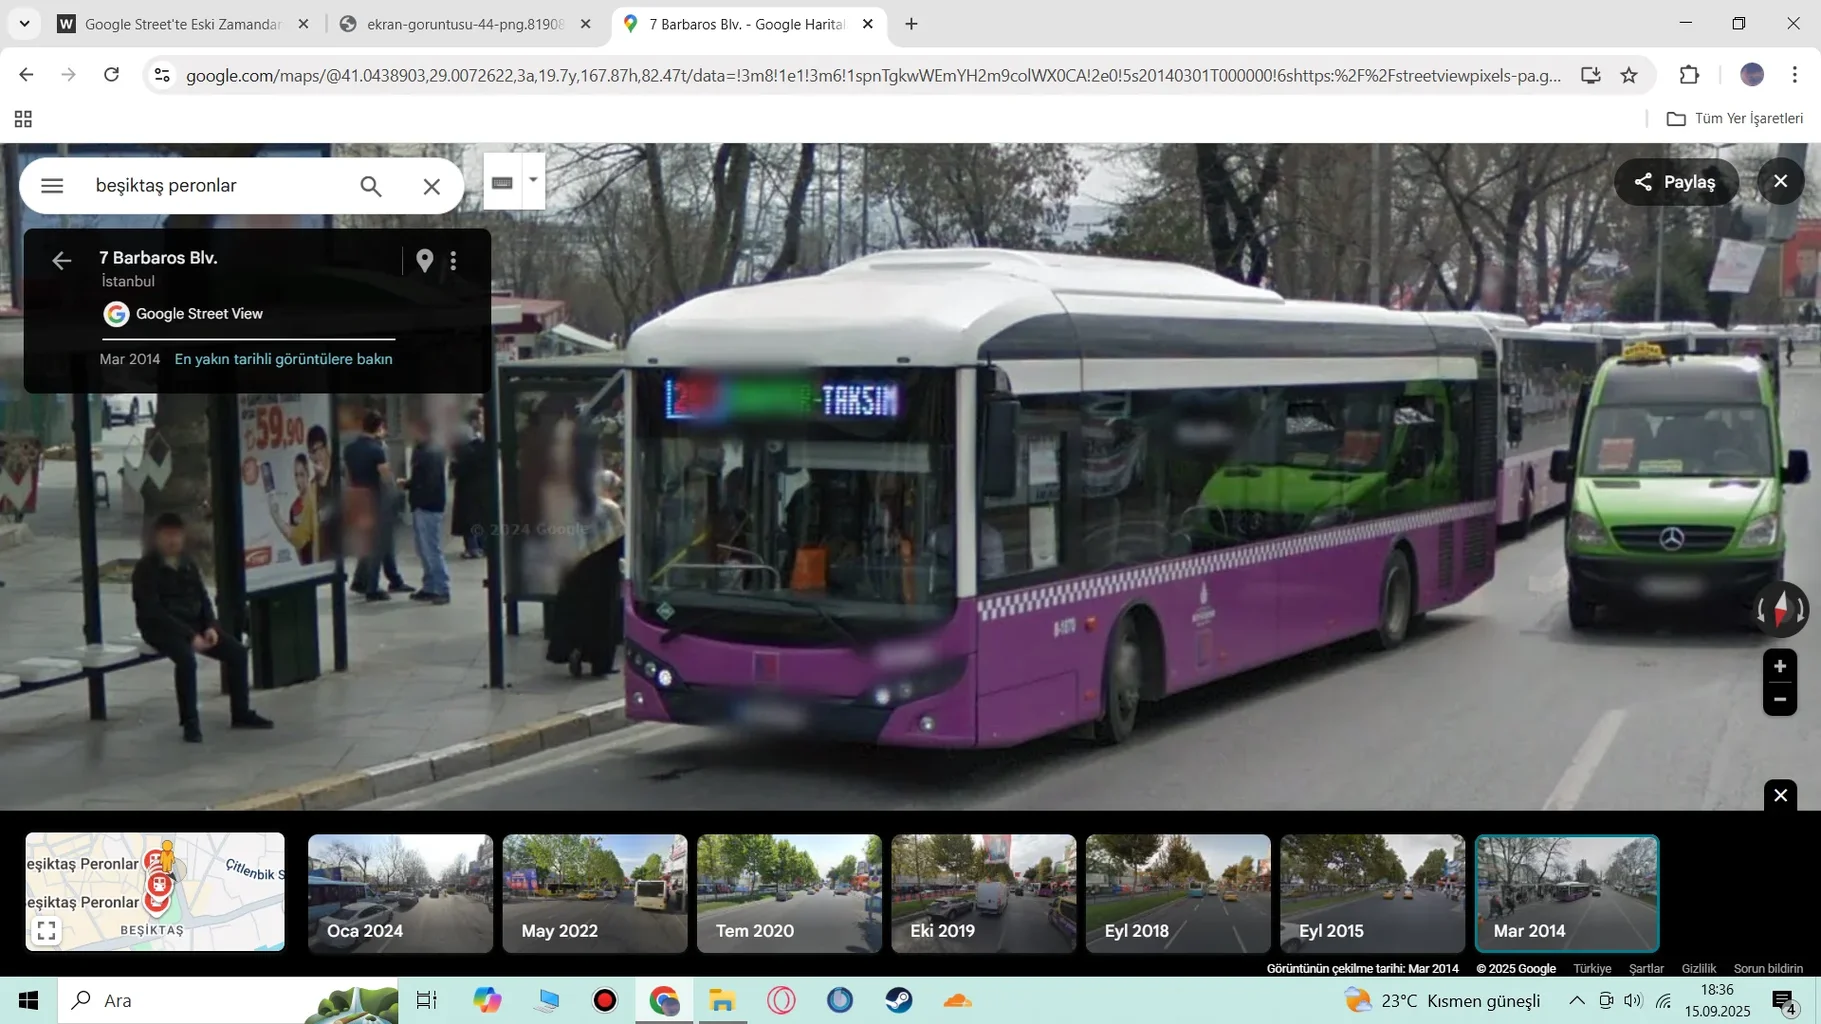Viewport: 1821px width, 1024px height.
Task: Click the location pin icon in panel
Action: pyautogui.click(x=425, y=260)
